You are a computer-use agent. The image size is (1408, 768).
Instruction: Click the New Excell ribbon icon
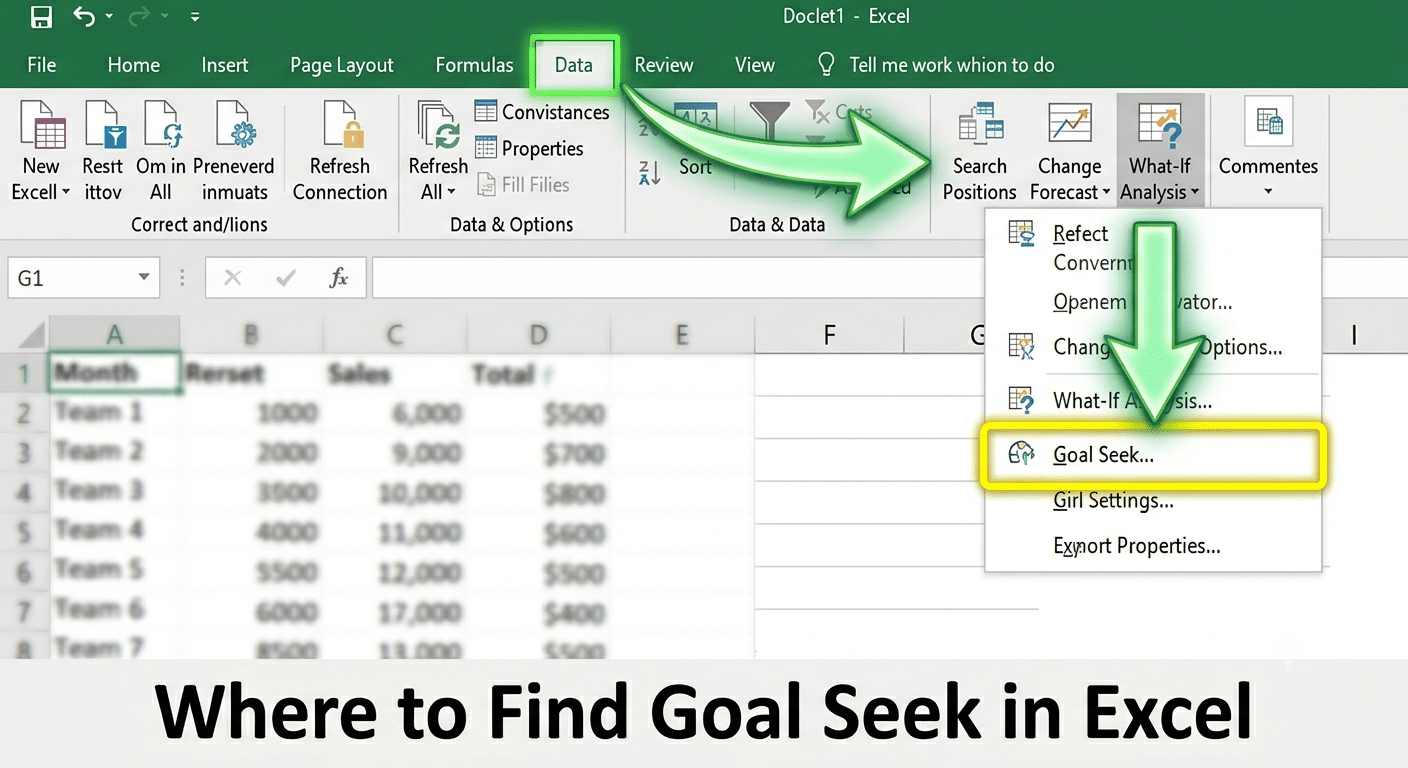coord(41,126)
